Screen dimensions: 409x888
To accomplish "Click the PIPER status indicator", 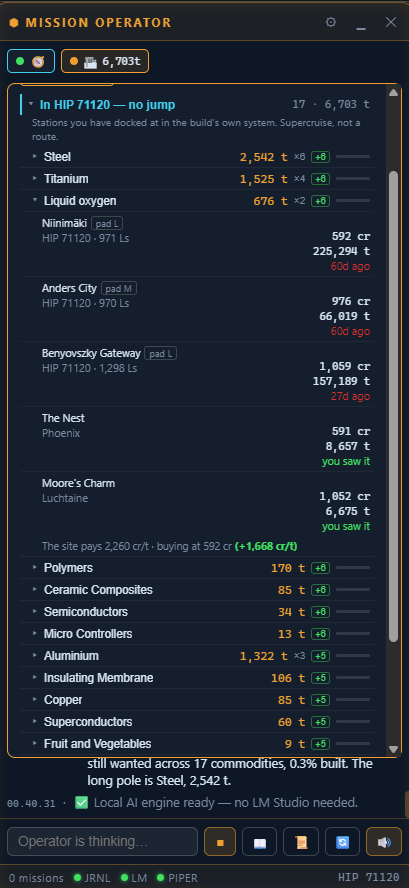I will pos(177,878).
